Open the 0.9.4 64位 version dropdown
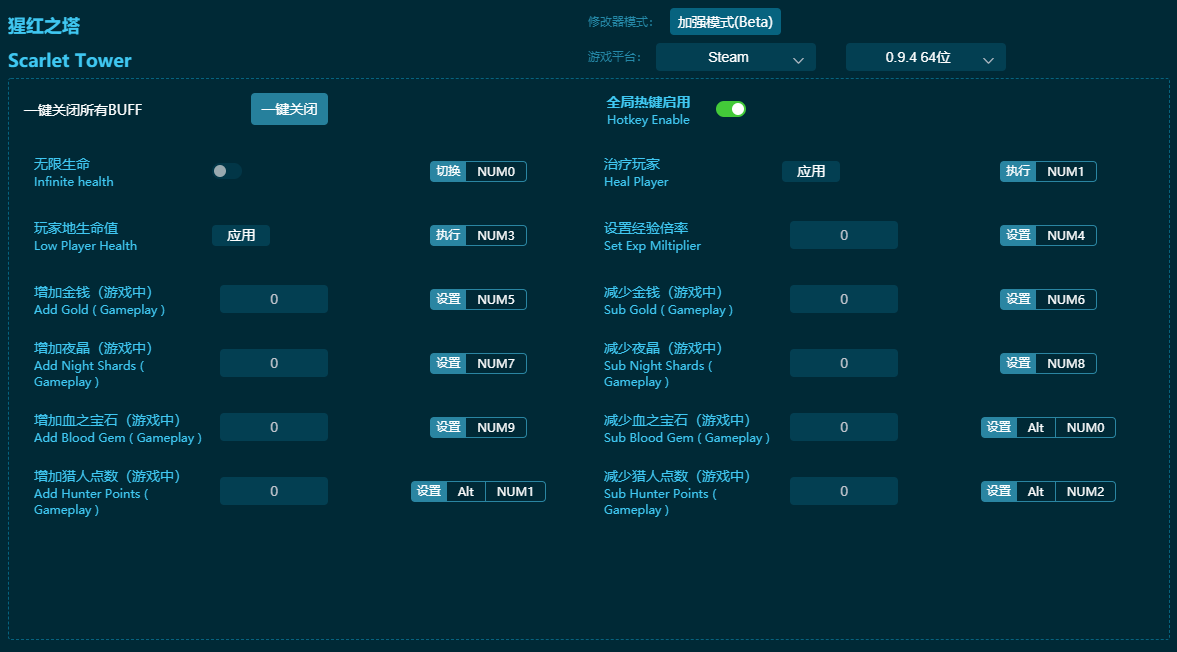Screen dimensions: 1177x652 [925, 57]
